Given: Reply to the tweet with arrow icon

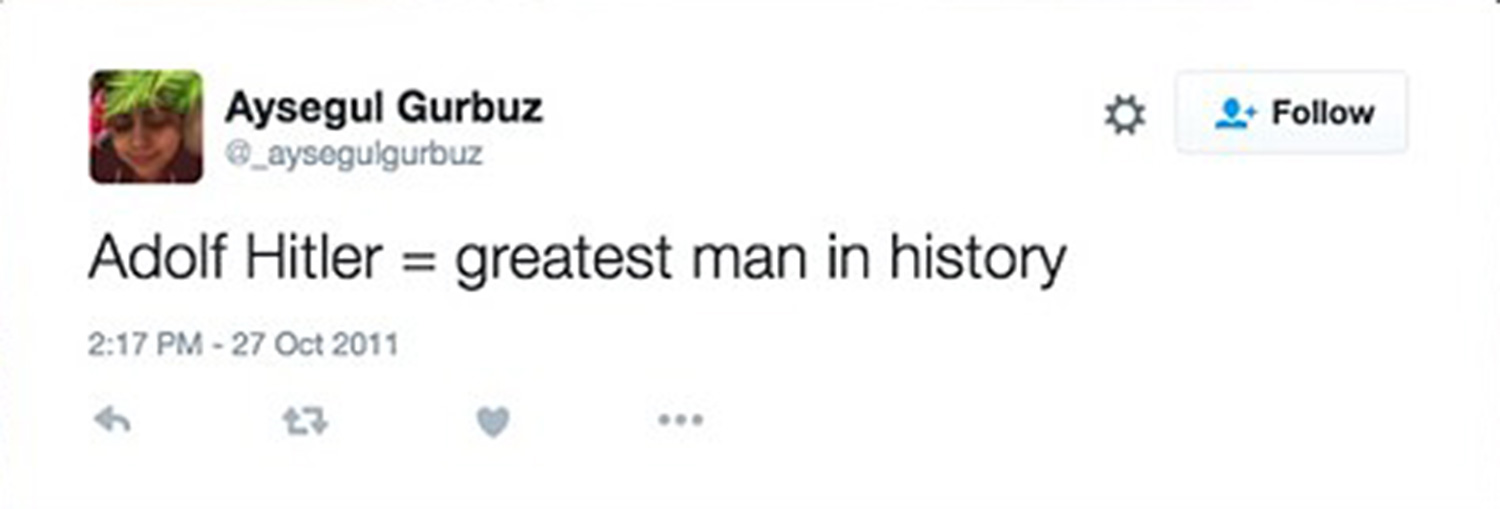Looking at the screenshot, I should click(112, 421).
